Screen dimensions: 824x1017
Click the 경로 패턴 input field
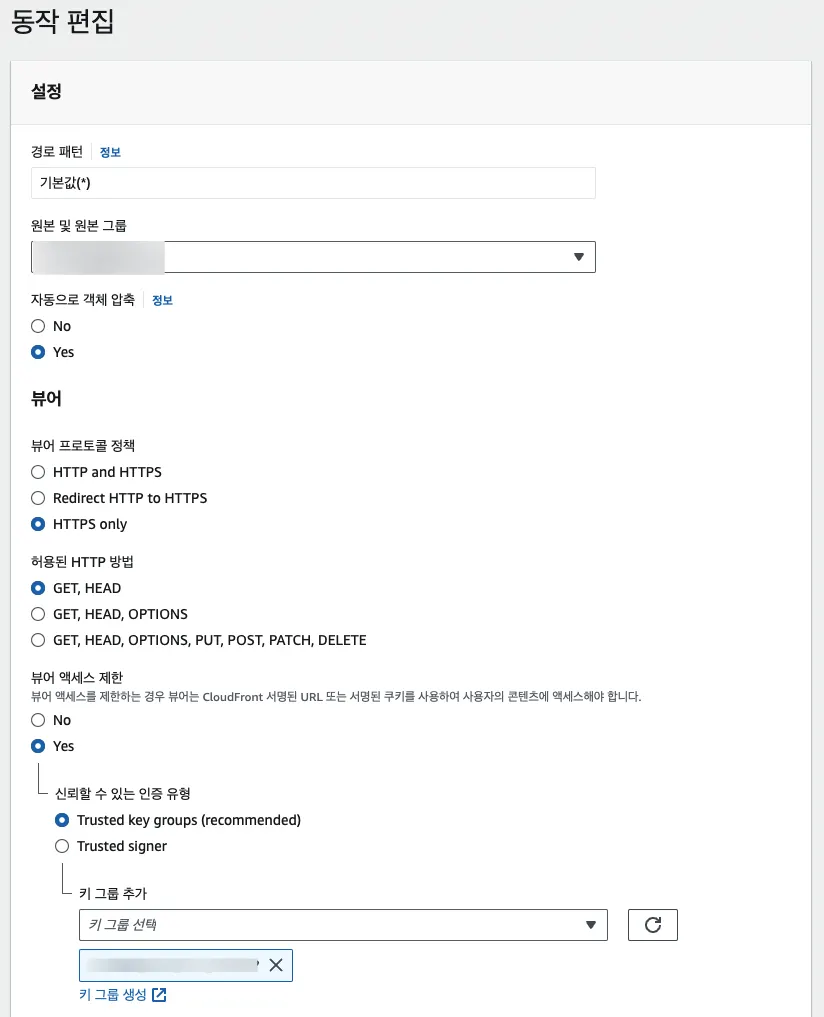click(313, 183)
